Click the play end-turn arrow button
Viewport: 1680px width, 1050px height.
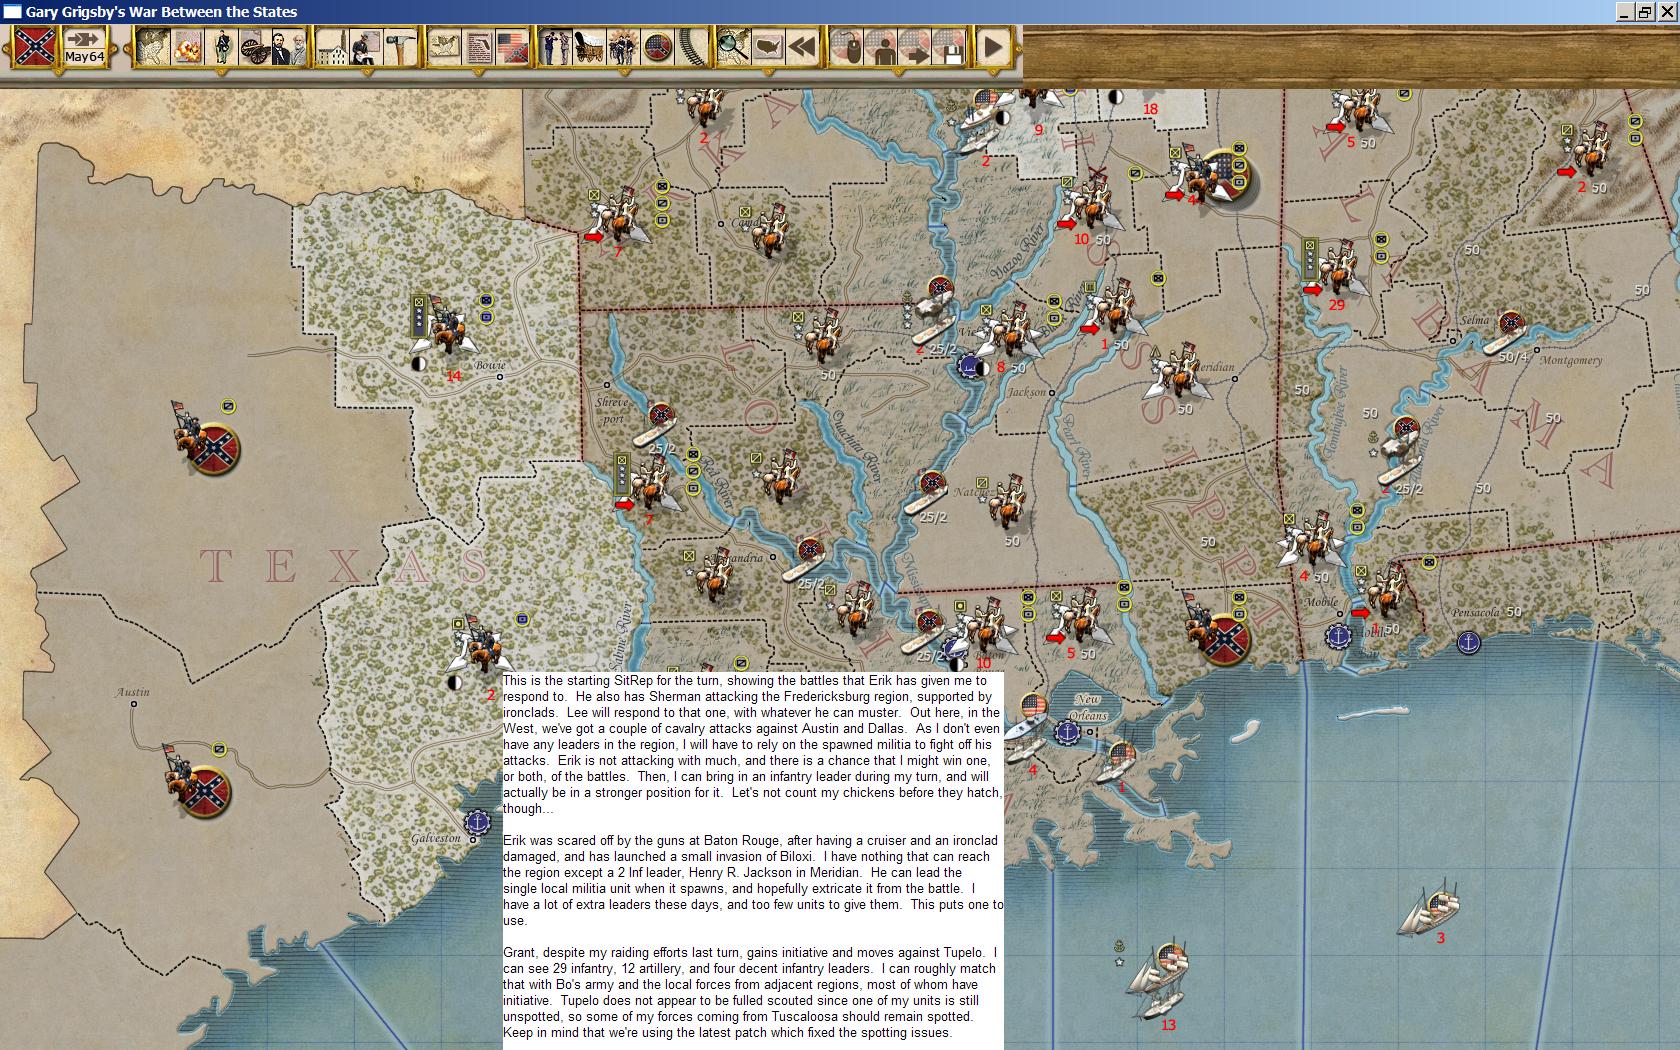[x=992, y=47]
